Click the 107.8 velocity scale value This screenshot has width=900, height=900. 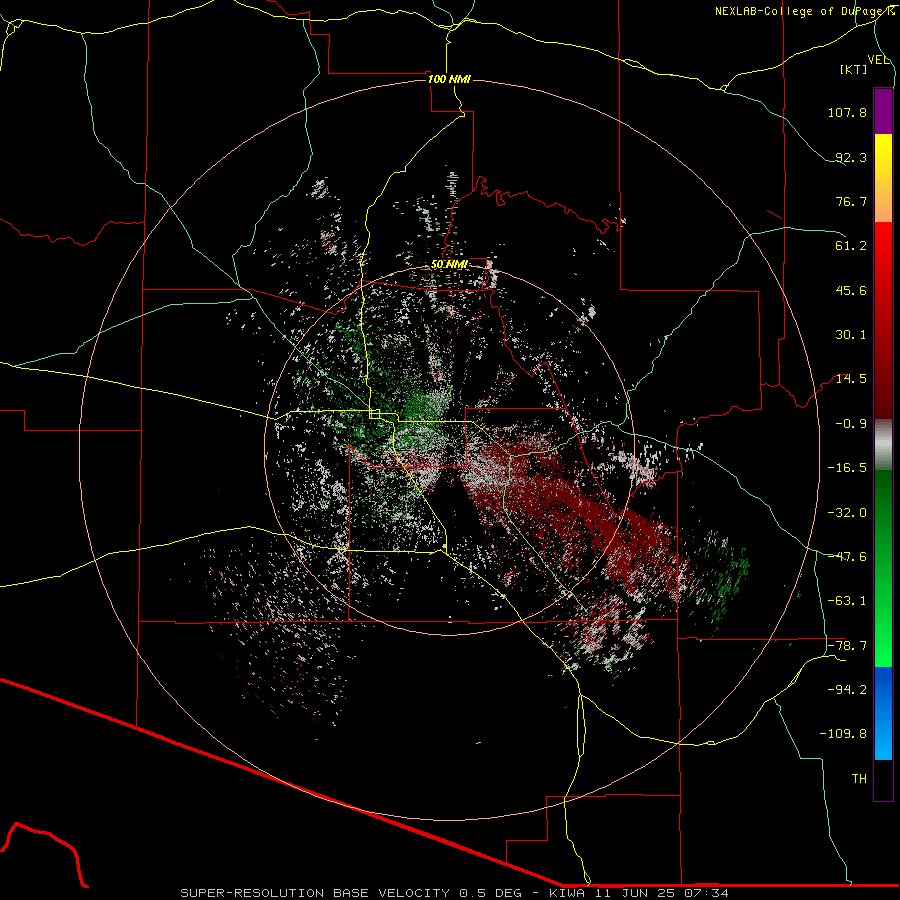847,112
